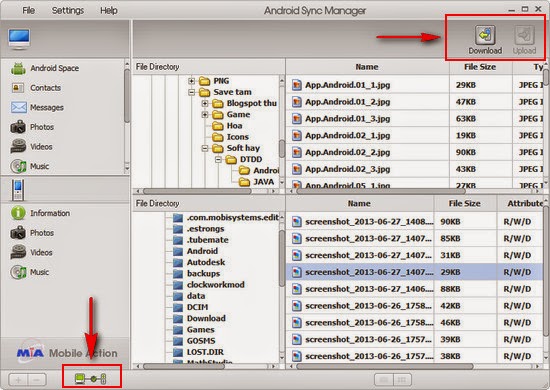Select file App.Android.01_2.jpg
Screen dimensions: 550x390
pyautogui.click(x=415, y=102)
